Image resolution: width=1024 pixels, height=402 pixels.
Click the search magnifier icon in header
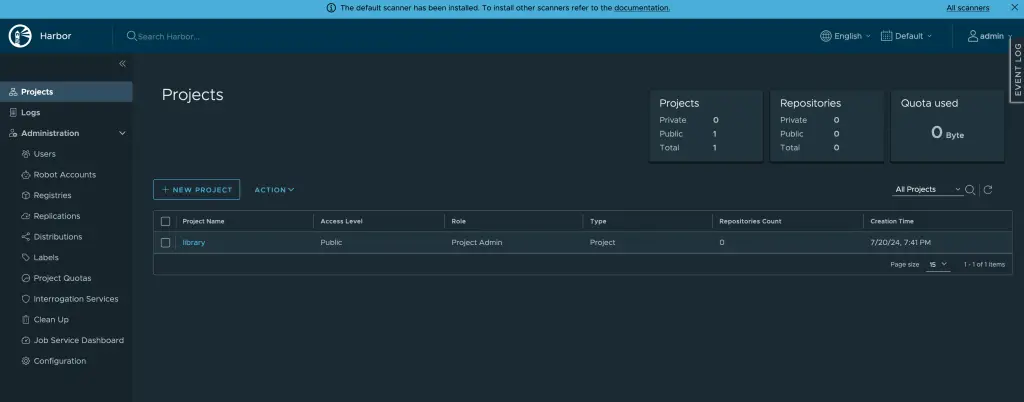(131, 36)
